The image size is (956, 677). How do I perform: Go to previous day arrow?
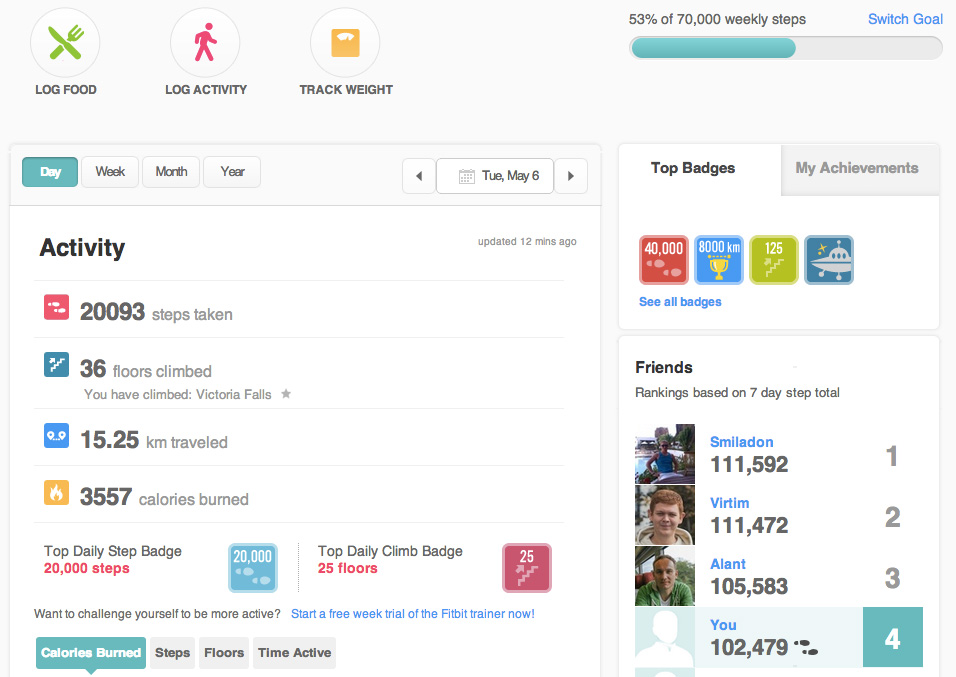[419, 176]
